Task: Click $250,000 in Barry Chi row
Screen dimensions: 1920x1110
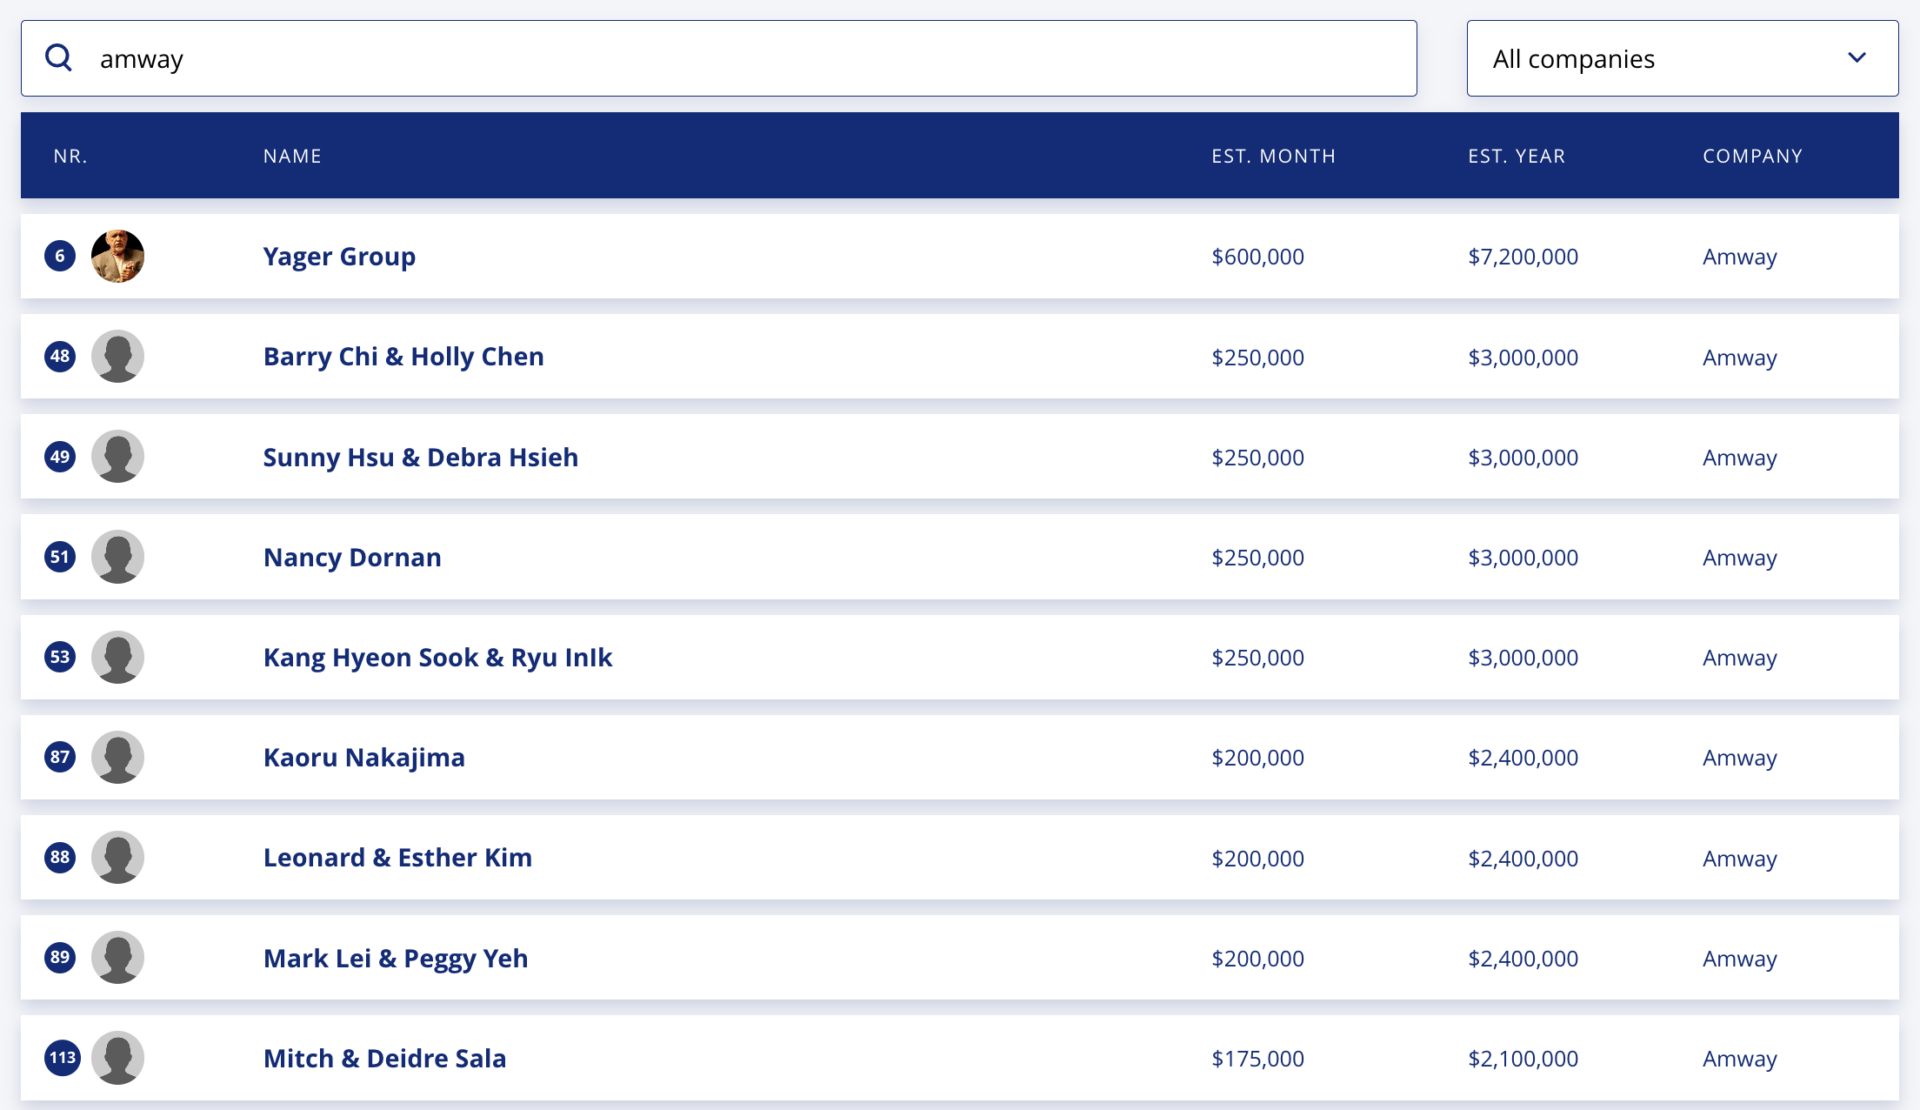Action: click(x=1257, y=357)
